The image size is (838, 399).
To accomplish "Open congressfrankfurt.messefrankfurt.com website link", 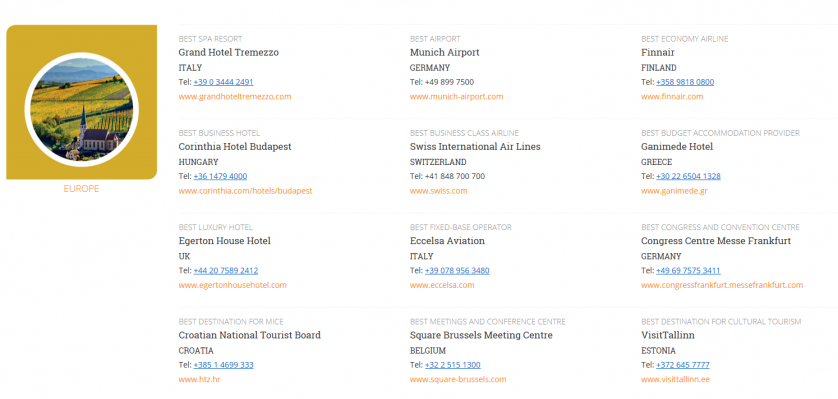I will click(x=722, y=285).
